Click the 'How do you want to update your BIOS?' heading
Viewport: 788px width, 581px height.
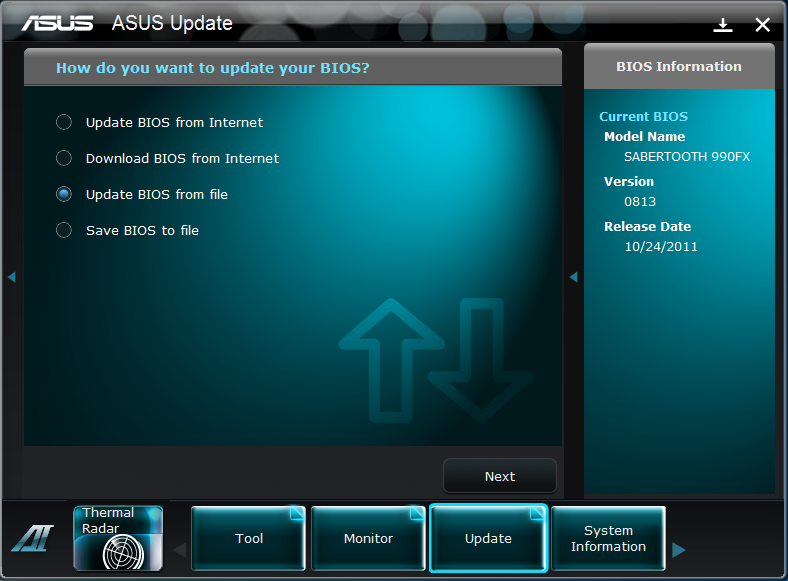click(213, 68)
